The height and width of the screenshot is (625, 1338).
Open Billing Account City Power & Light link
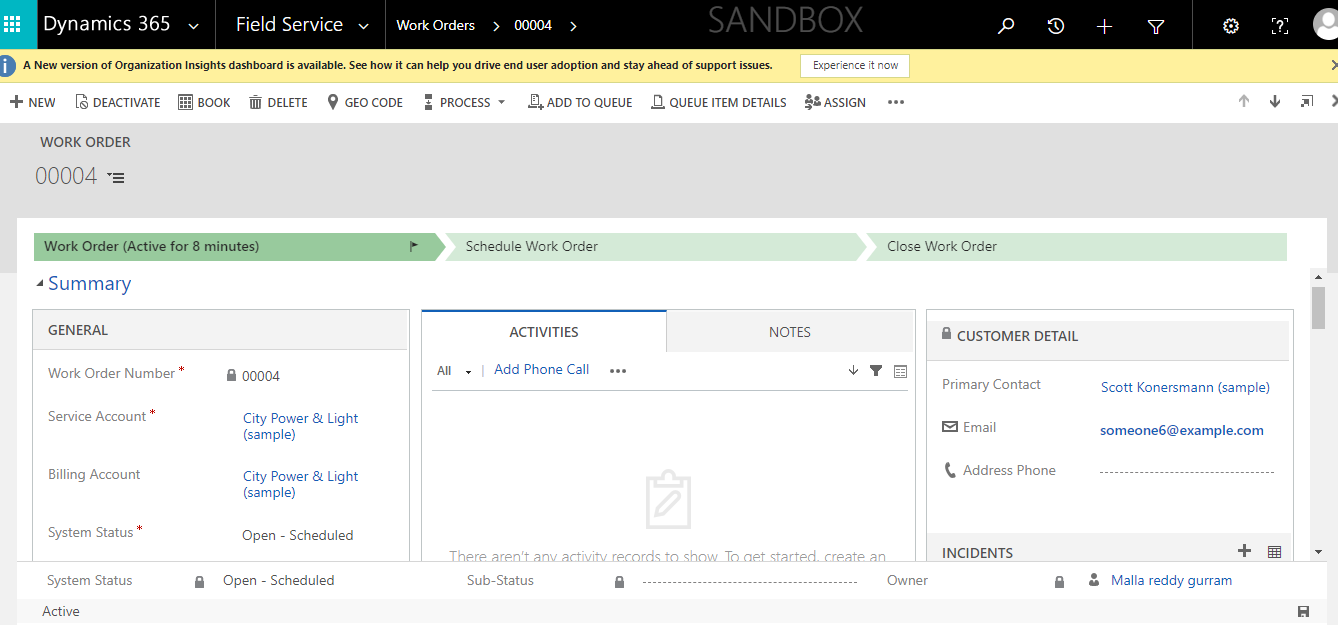tap(301, 484)
